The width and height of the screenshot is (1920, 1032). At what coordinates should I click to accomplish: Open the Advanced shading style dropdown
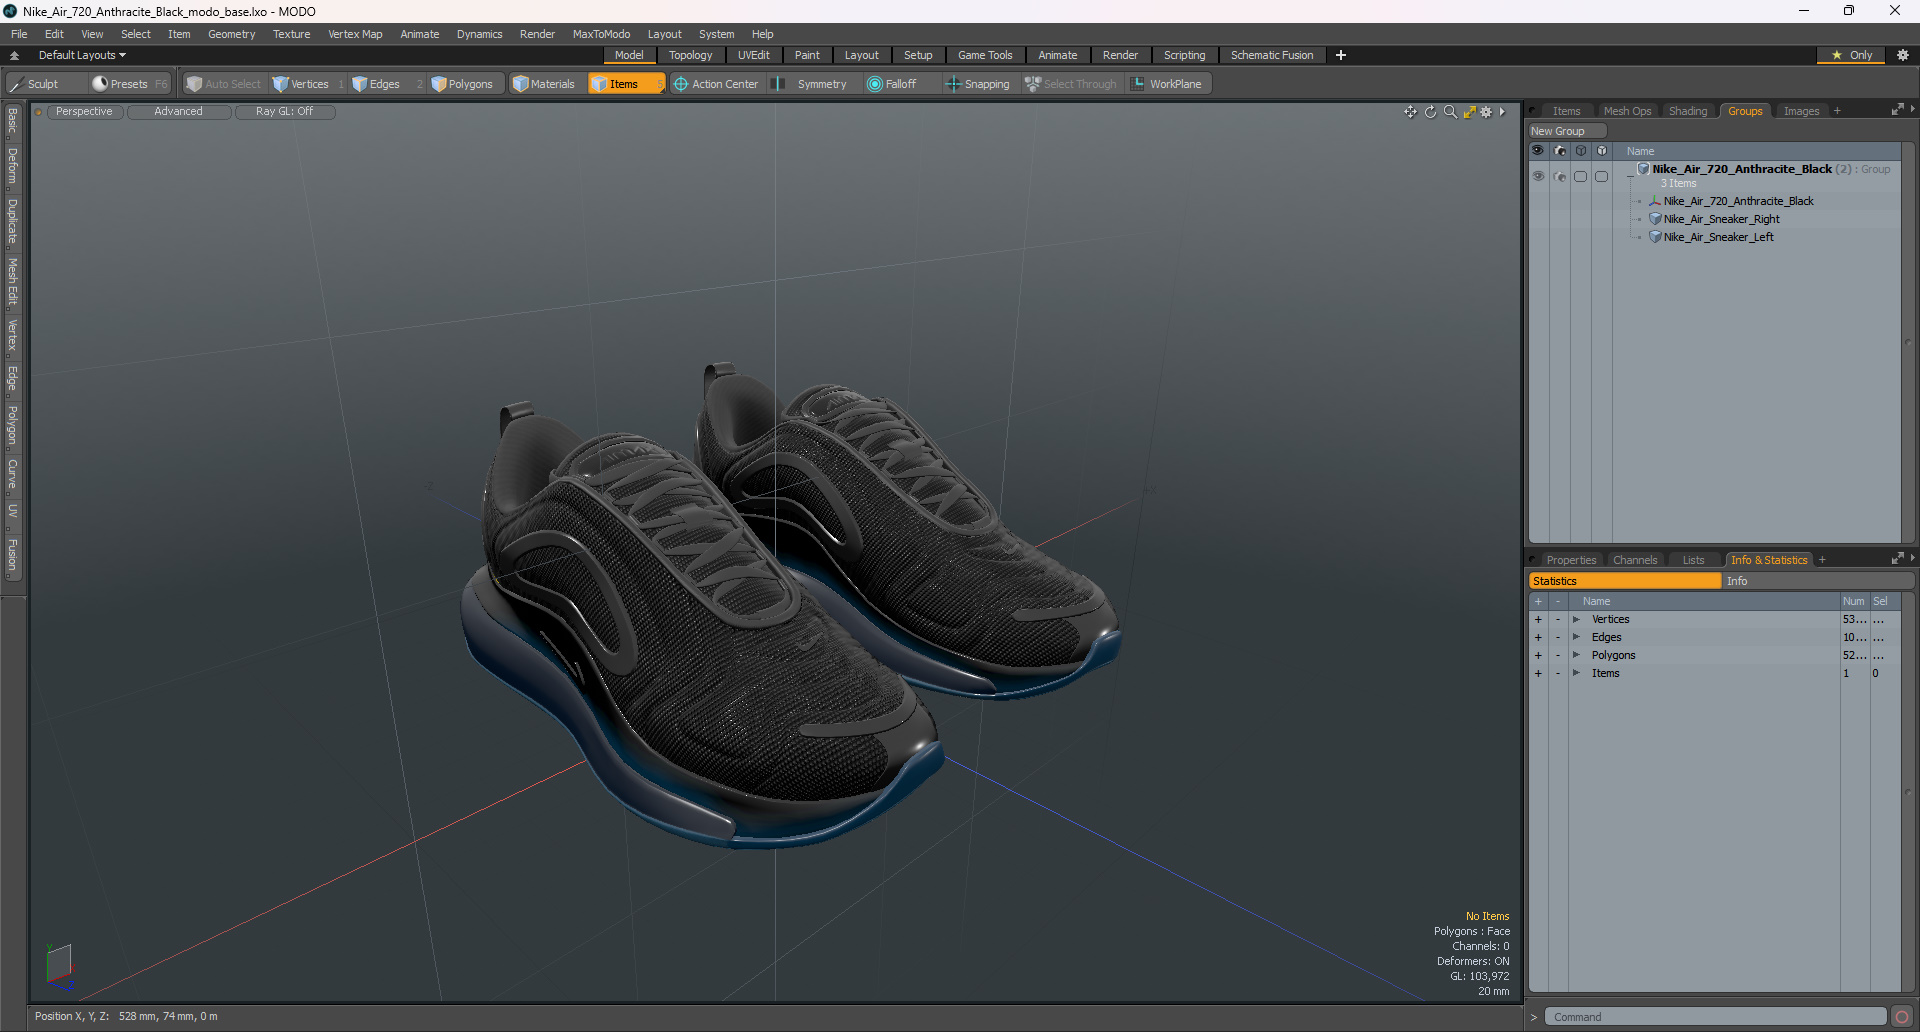tap(179, 112)
